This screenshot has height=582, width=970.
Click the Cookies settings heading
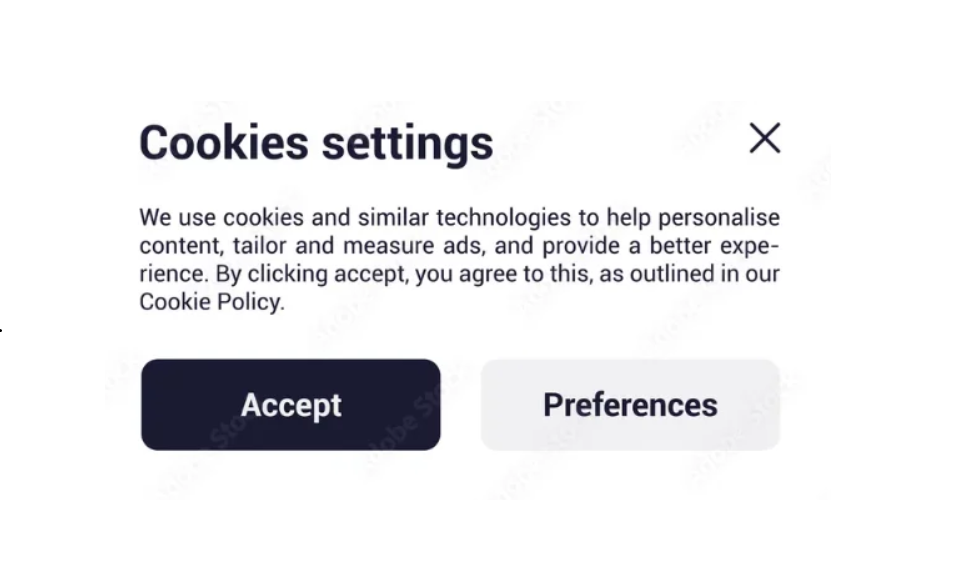click(x=316, y=143)
